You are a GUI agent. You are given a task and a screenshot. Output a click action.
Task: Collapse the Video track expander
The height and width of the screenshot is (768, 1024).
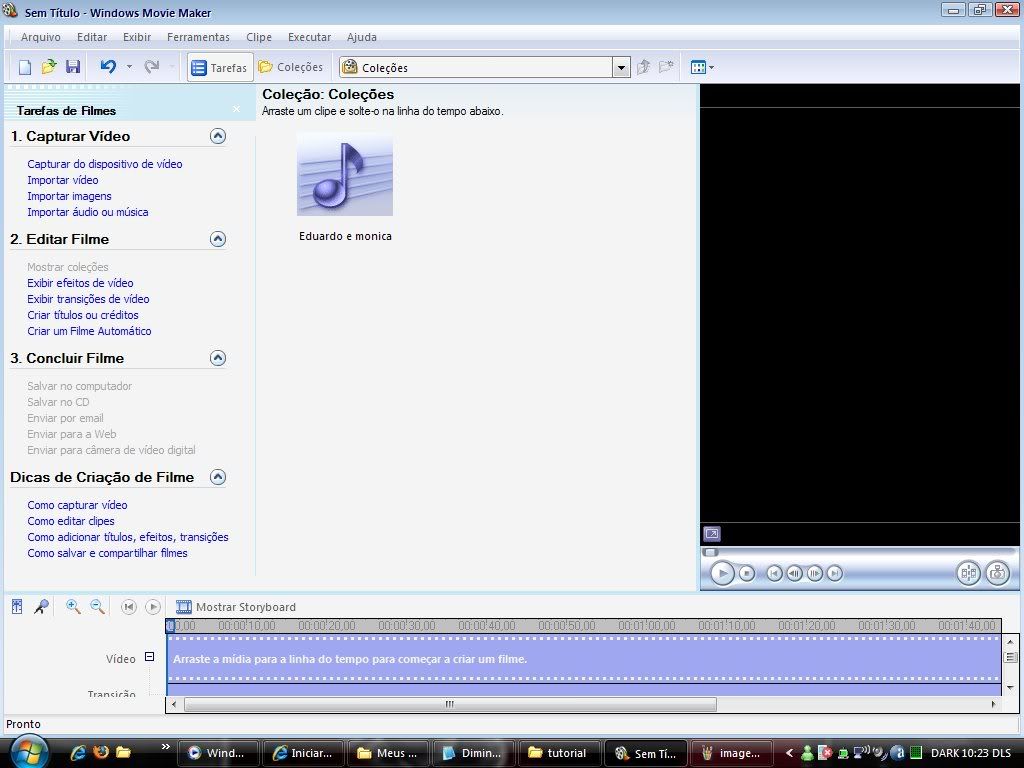pos(150,658)
